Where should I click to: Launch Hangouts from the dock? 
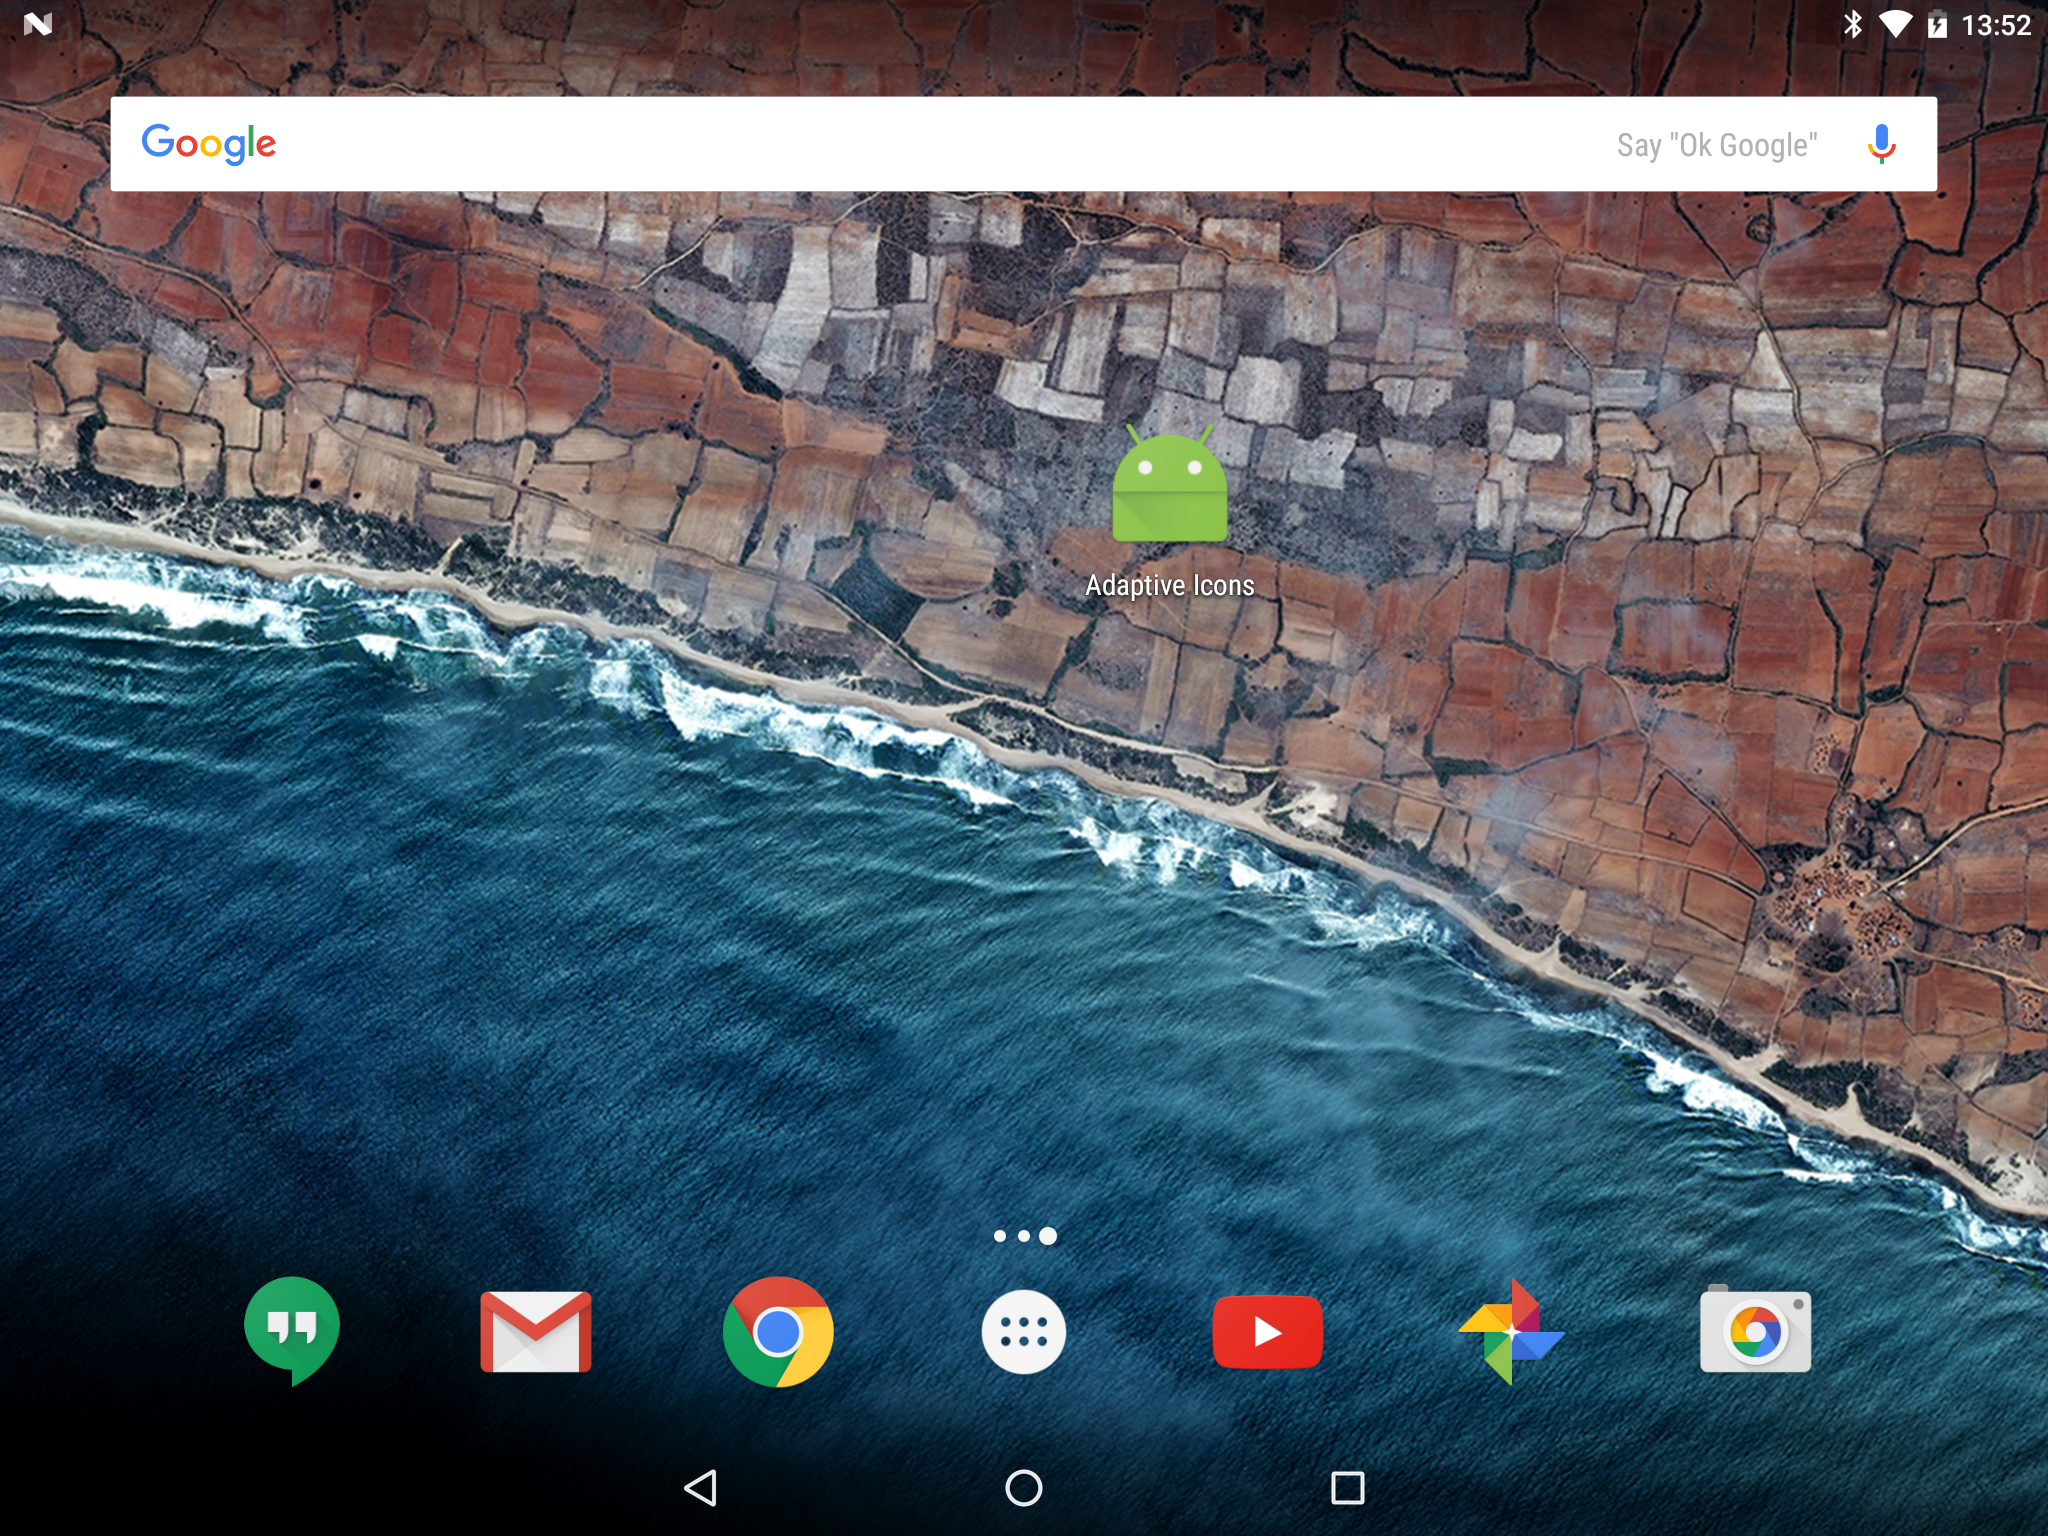292,1331
